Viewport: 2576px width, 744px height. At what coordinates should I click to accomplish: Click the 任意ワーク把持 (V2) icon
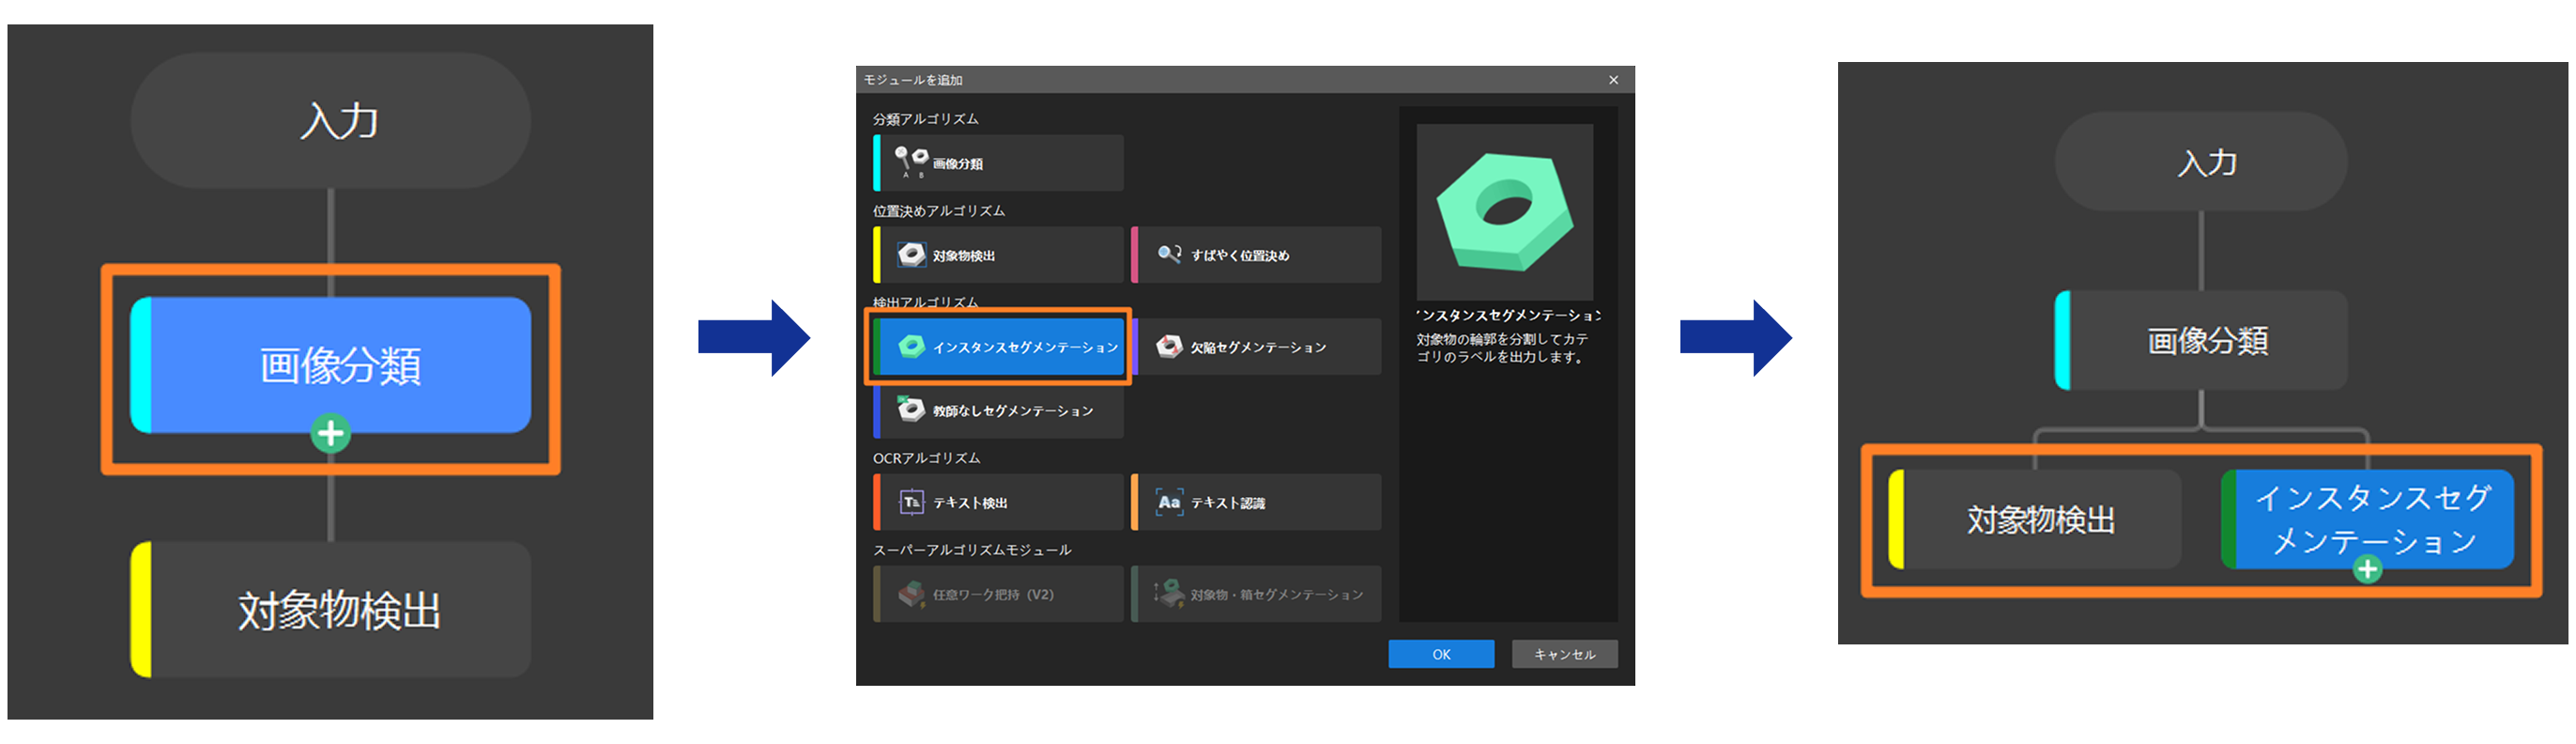pyautogui.click(x=911, y=594)
